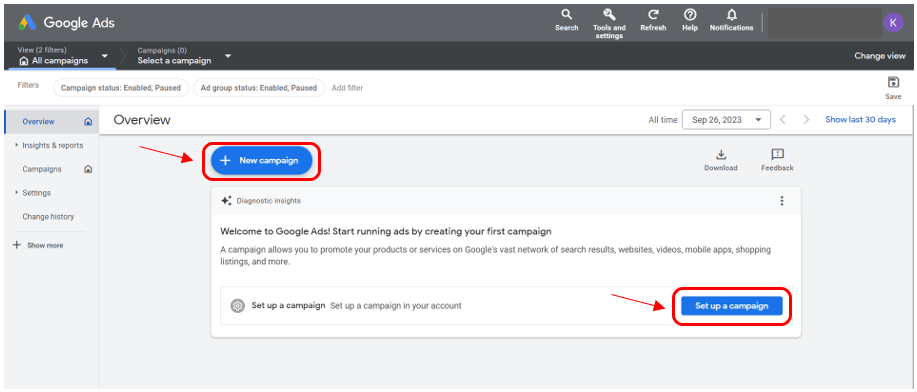The image size is (917, 392).
Task: Click the Save filters icon
Action: (893, 82)
